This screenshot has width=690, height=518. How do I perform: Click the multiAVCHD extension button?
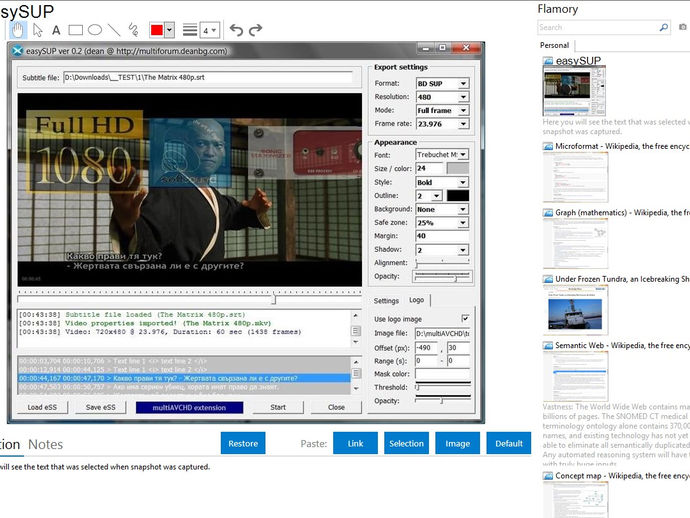pyautogui.click(x=189, y=408)
